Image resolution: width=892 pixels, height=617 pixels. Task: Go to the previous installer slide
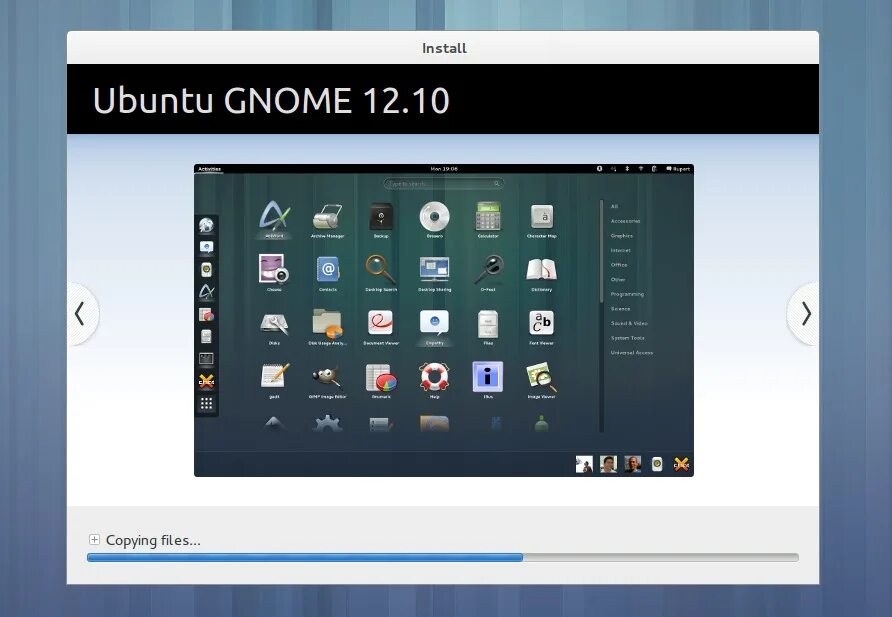pyautogui.click(x=83, y=313)
